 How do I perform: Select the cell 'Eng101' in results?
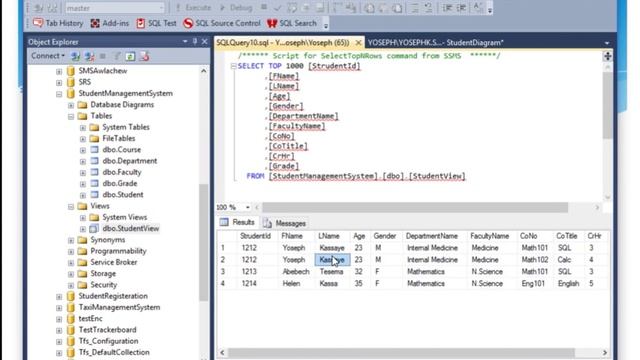[533, 284]
